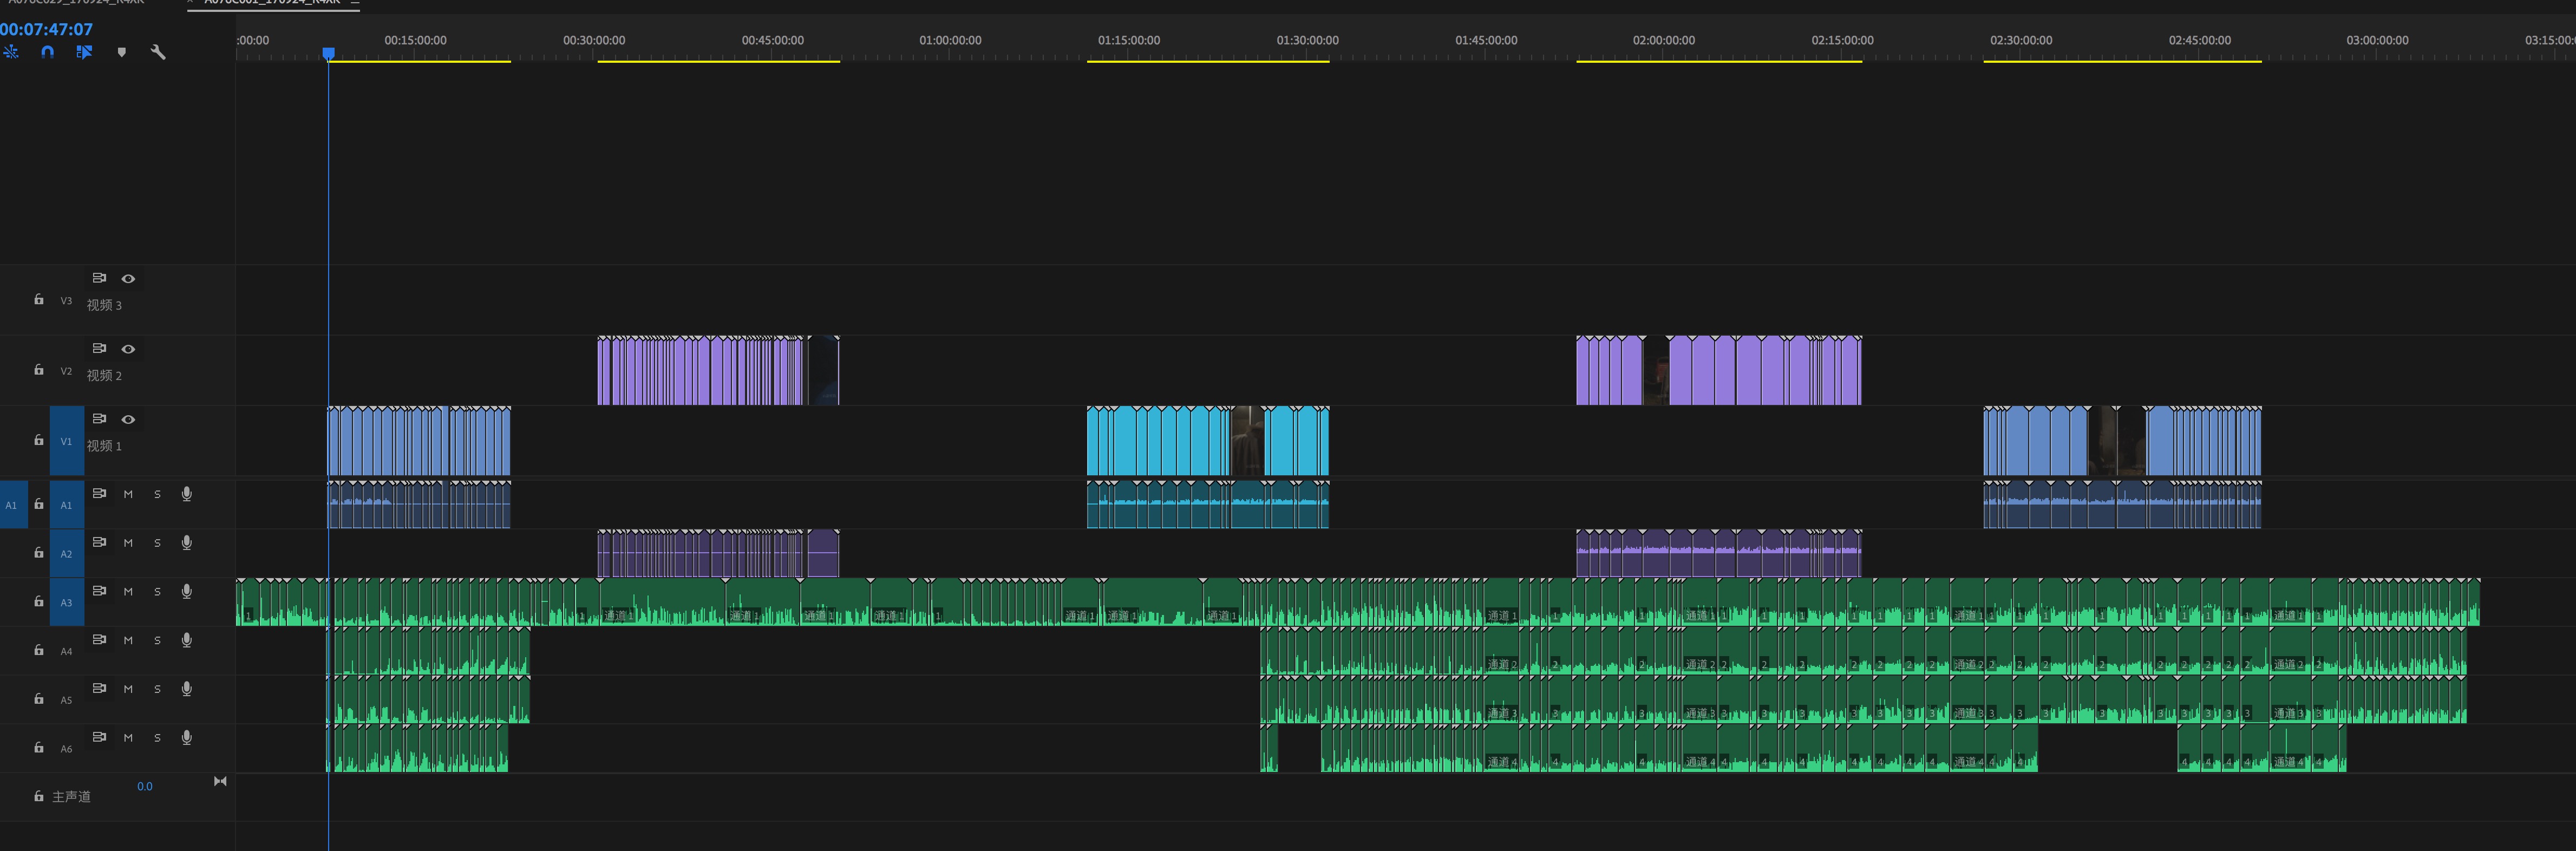The image size is (2576, 851).
Task: Click the blue playhead timecode 00:07:47:07
Action: click(x=47, y=30)
